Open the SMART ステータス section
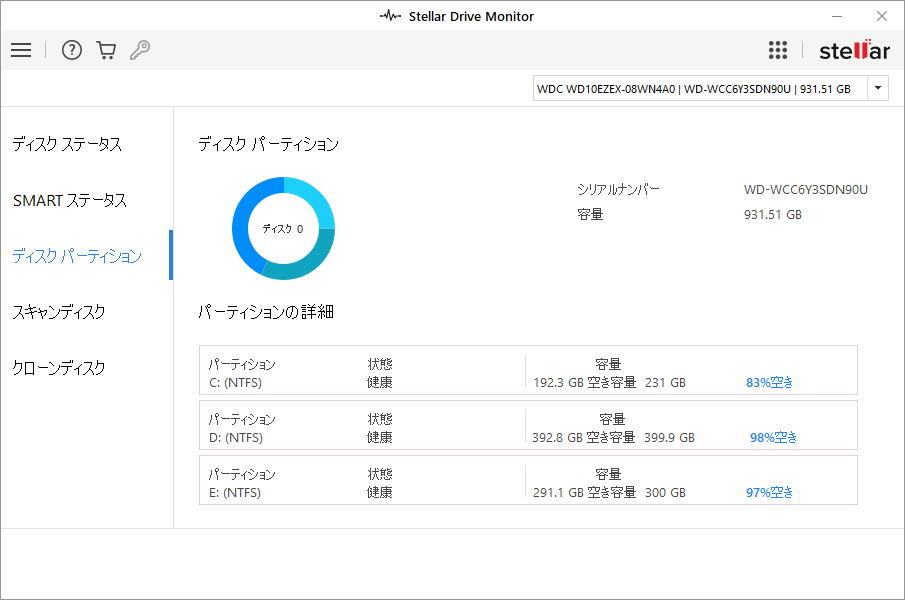 [70, 201]
